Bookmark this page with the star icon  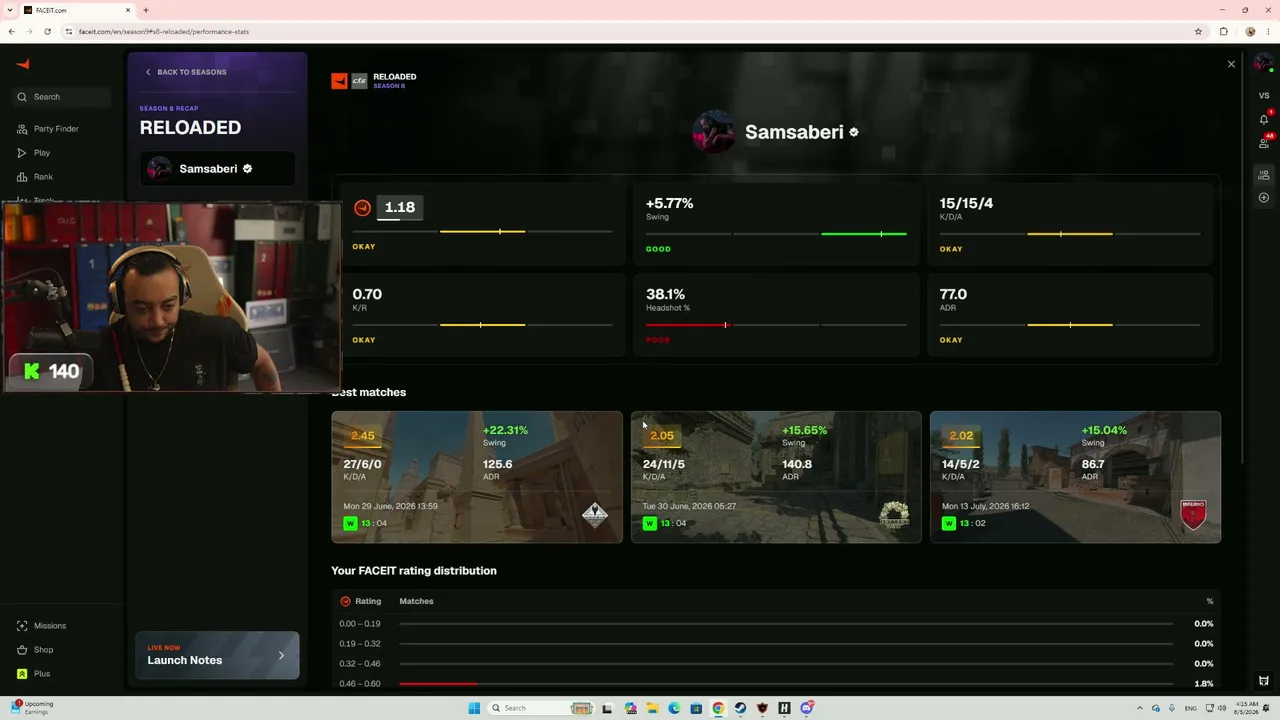1198,31
